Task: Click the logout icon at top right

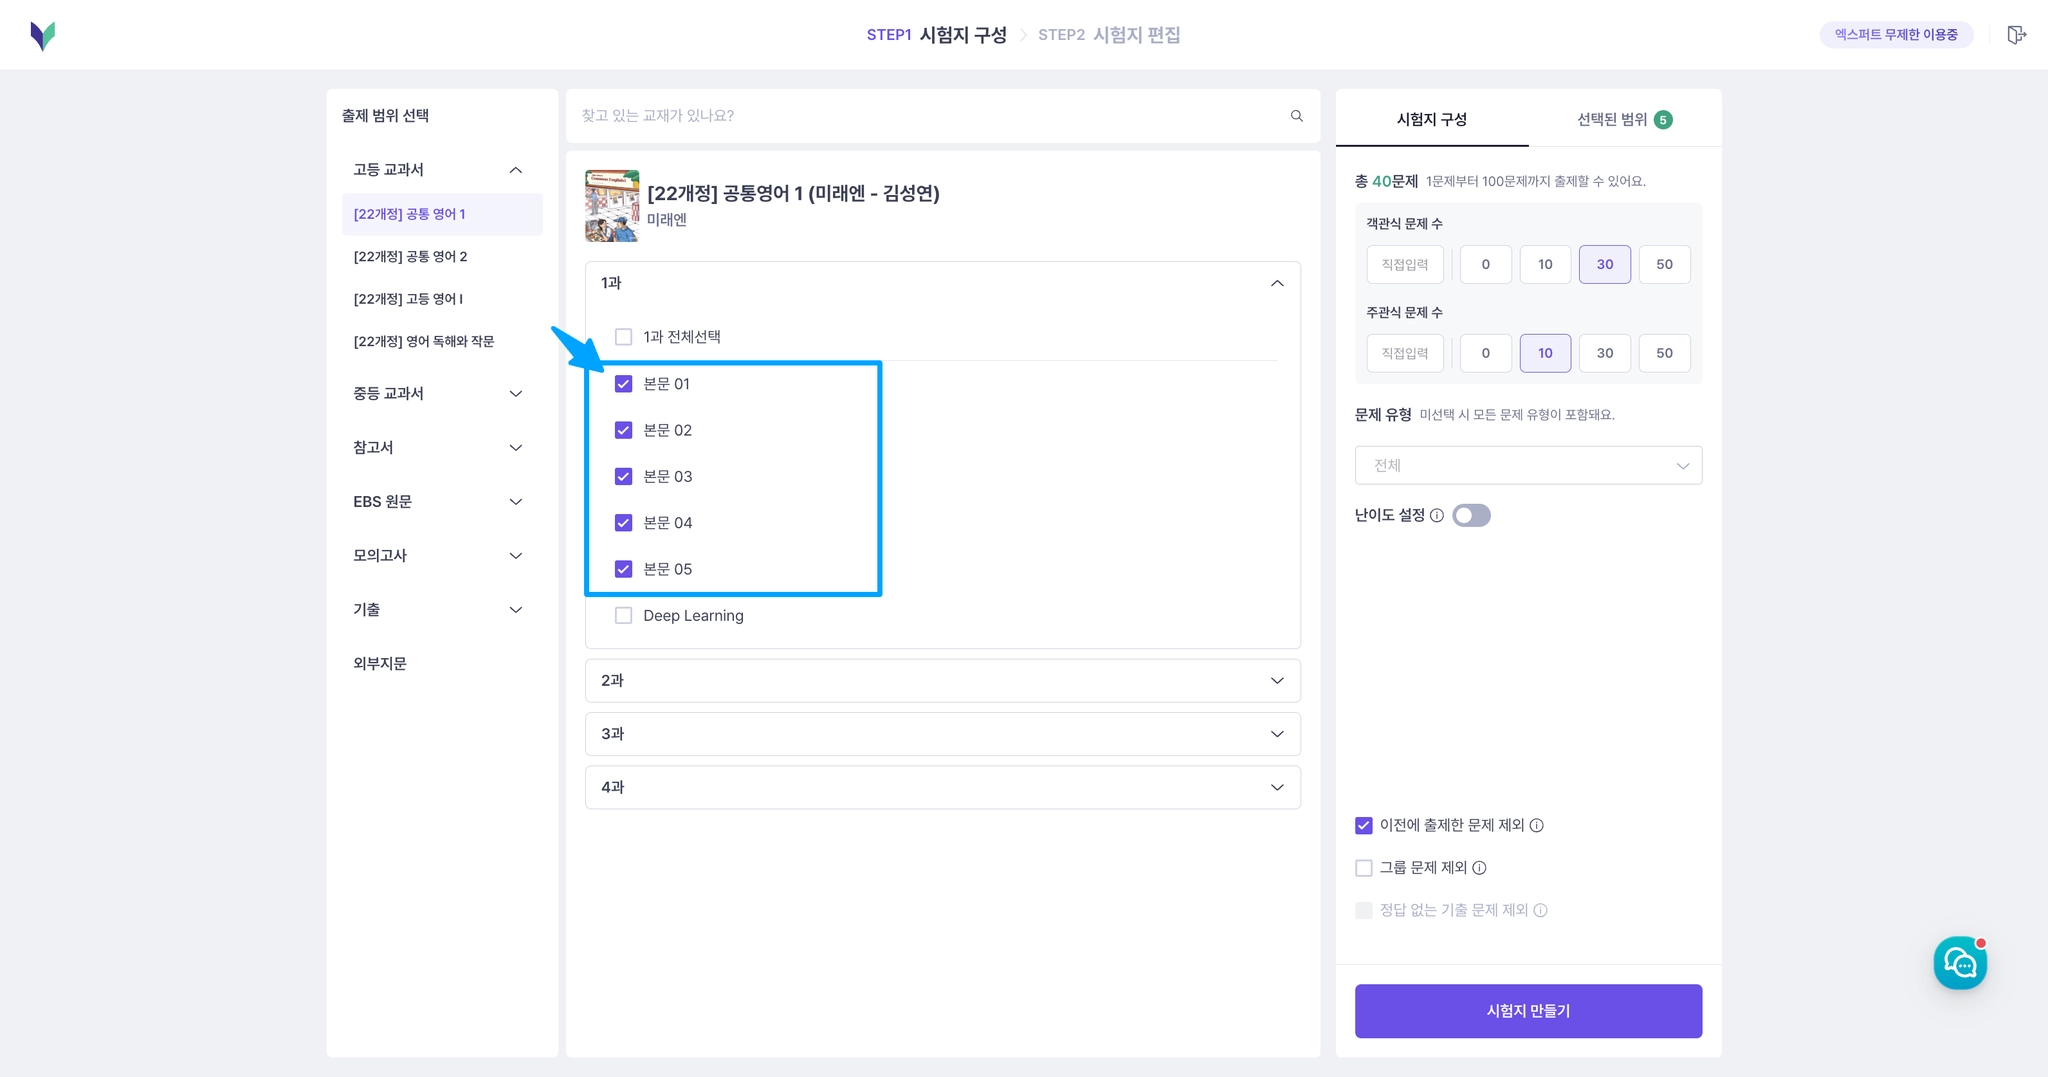Action: point(2016,35)
